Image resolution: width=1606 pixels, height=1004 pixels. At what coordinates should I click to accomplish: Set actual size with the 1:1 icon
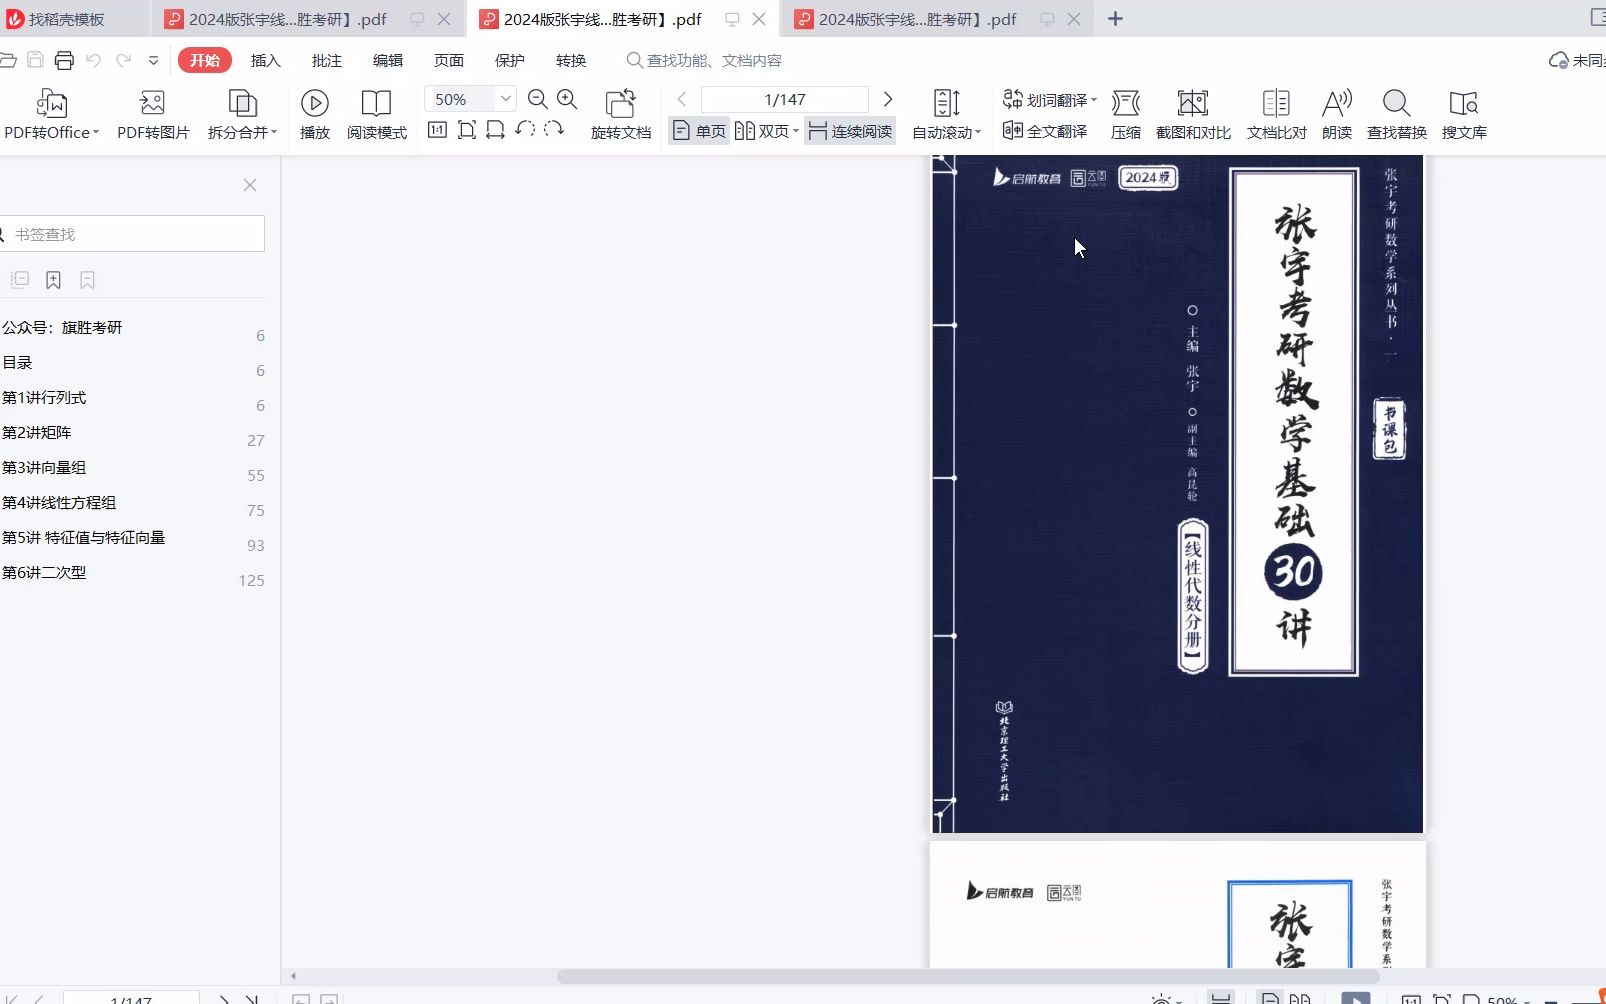[x=437, y=130]
